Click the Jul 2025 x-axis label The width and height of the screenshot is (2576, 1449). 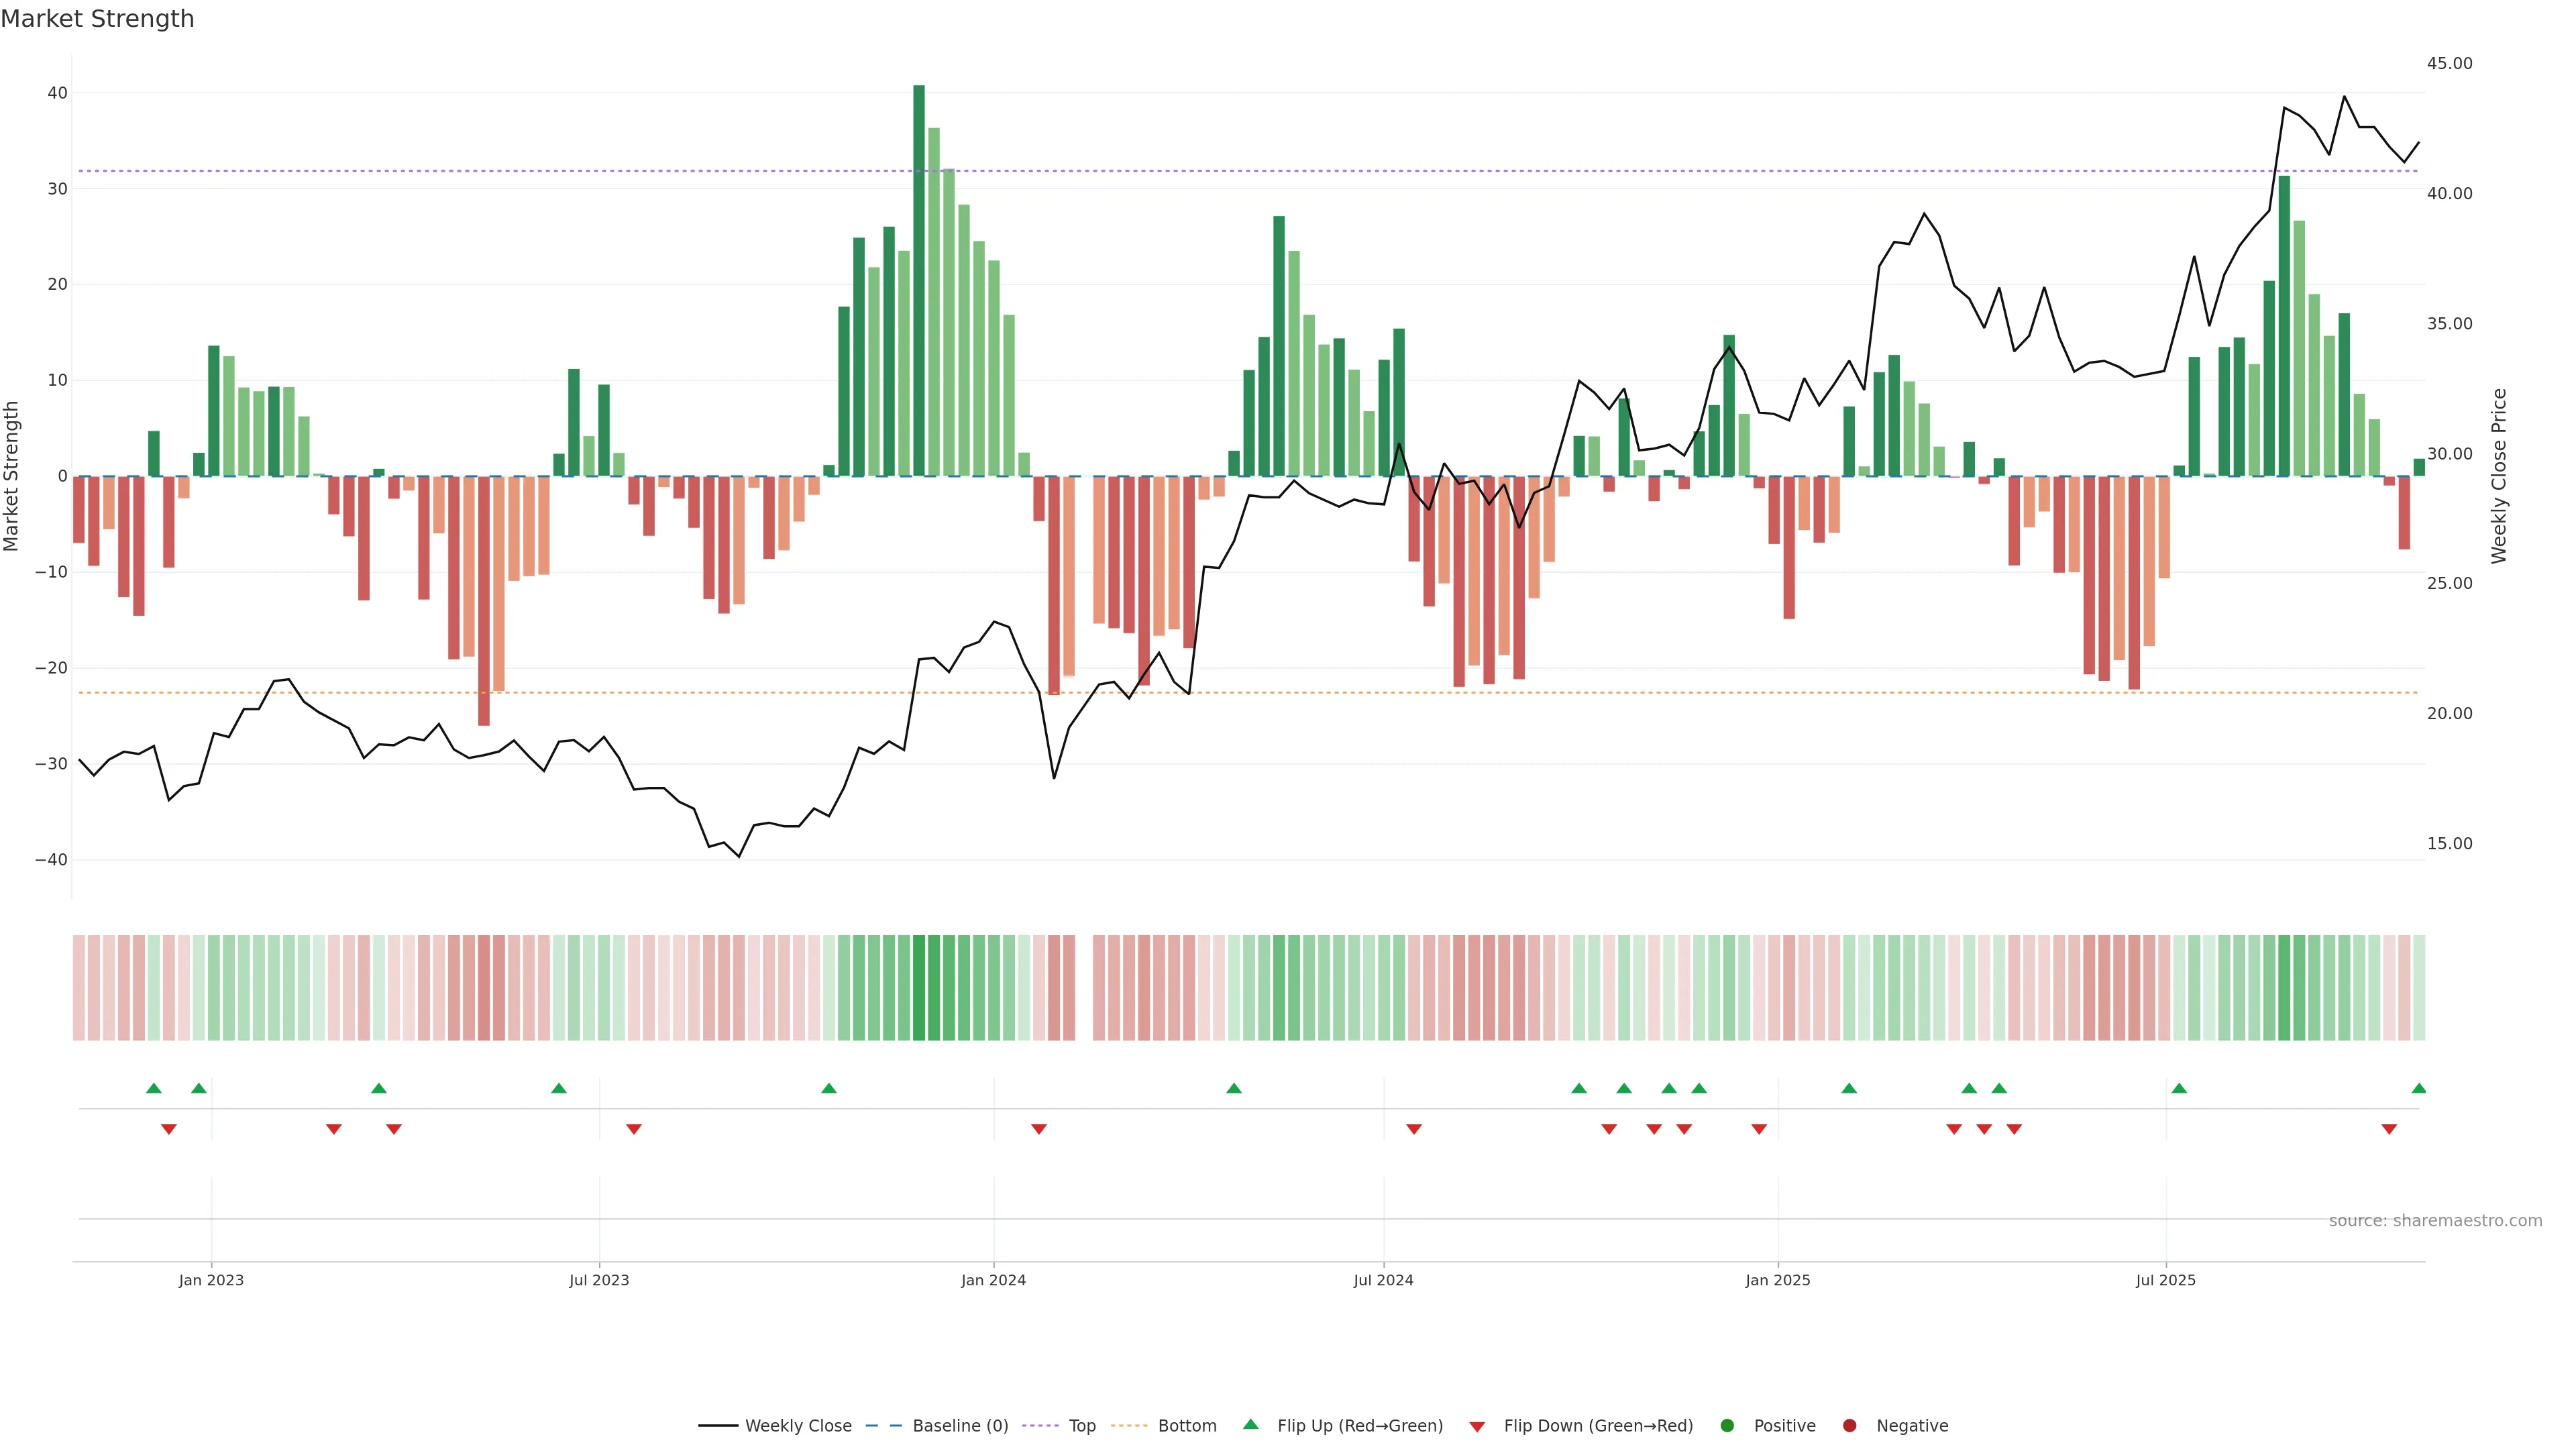2165,1280
